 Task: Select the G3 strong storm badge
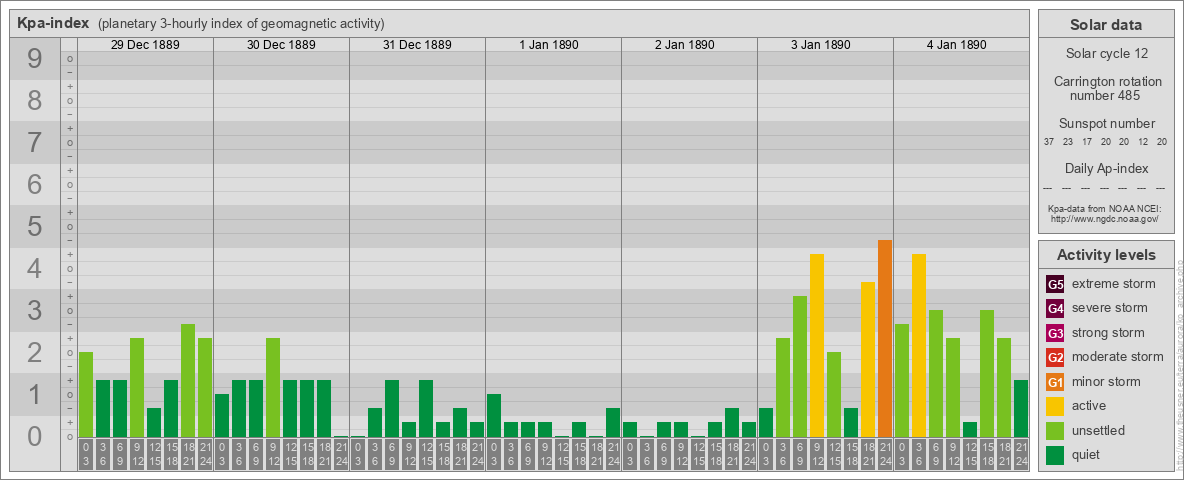coord(1055,333)
